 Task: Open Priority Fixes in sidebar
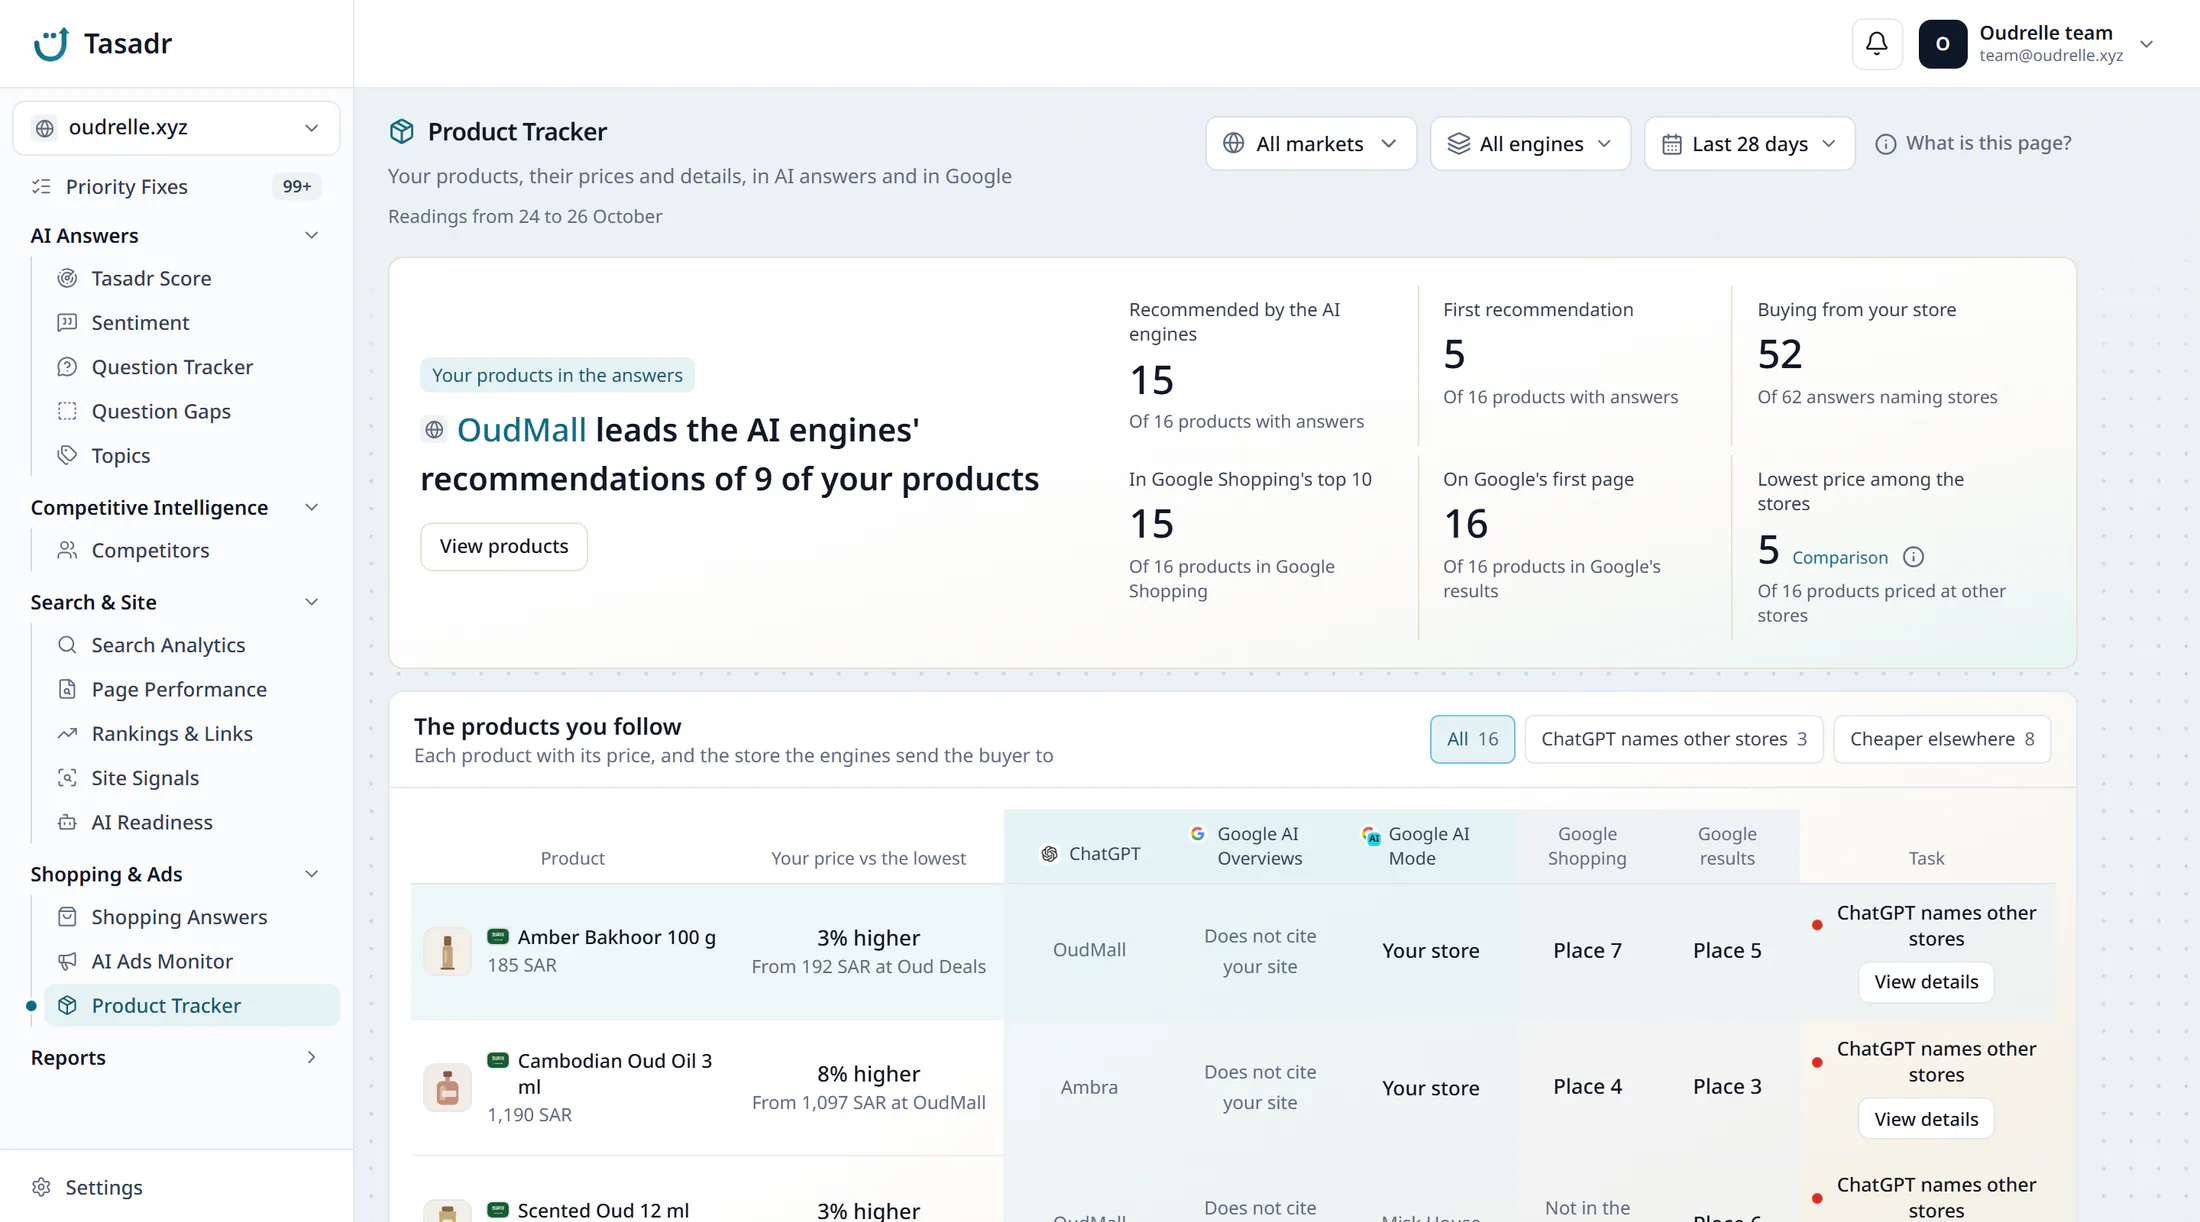point(176,187)
